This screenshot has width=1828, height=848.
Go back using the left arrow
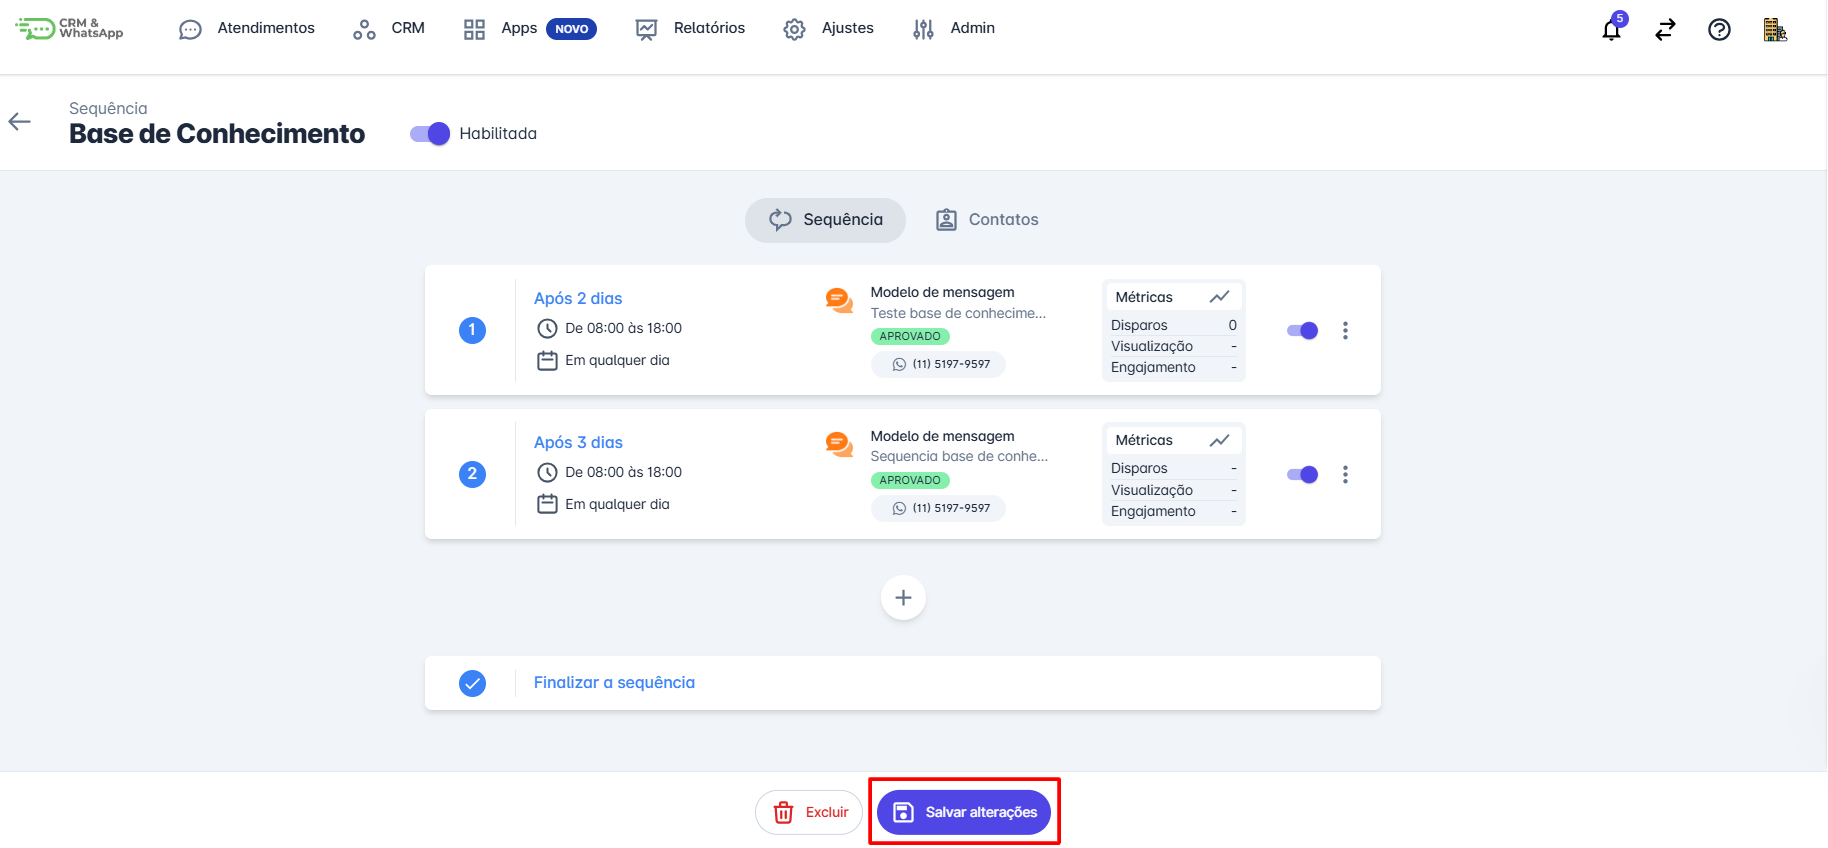coord(20,122)
